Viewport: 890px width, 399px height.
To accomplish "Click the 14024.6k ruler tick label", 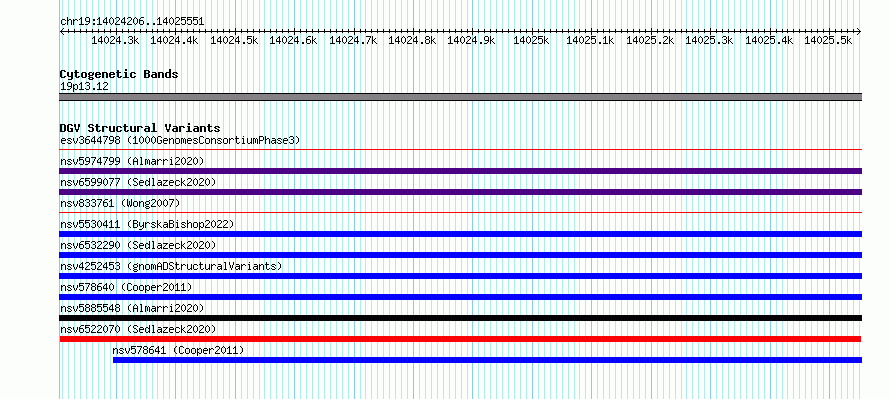I will [293, 41].
